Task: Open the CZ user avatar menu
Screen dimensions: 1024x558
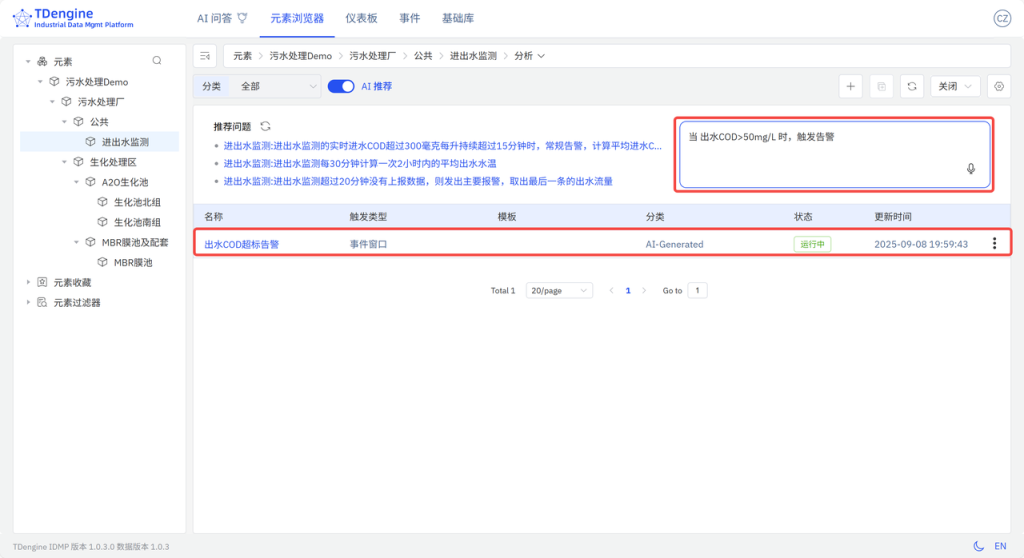Action: pyautogui.click(x=1002, y=18)
